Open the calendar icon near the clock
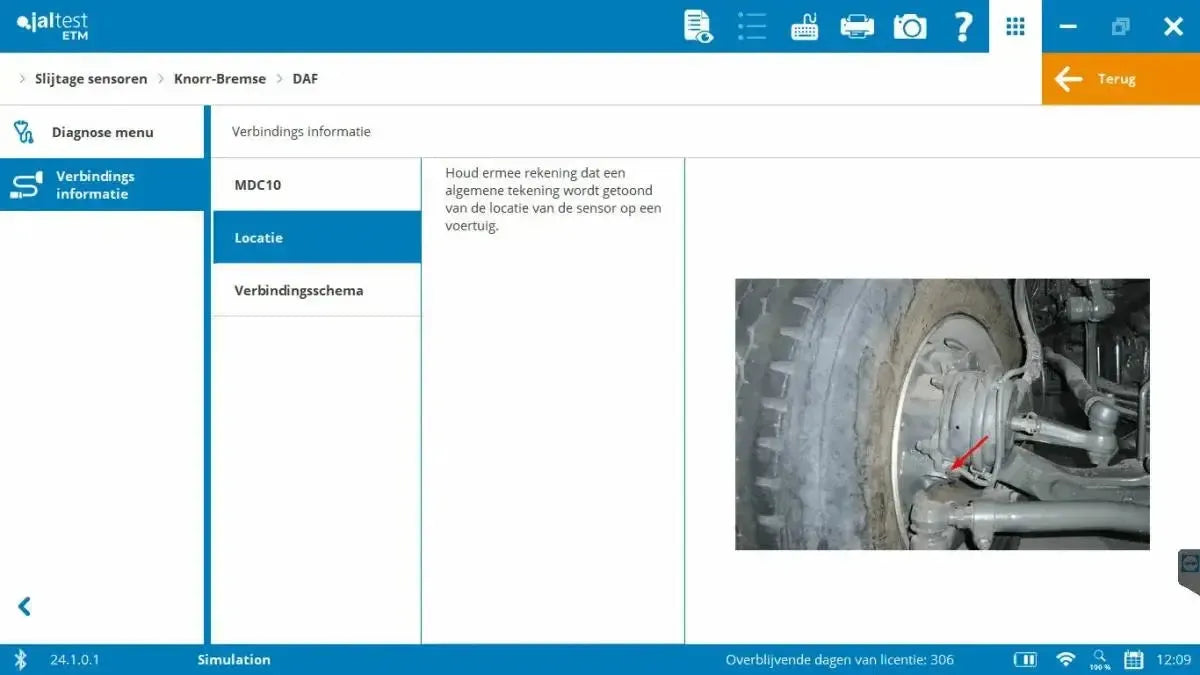Screen dimensions: 1200x675 click(x=1133, y=659)
